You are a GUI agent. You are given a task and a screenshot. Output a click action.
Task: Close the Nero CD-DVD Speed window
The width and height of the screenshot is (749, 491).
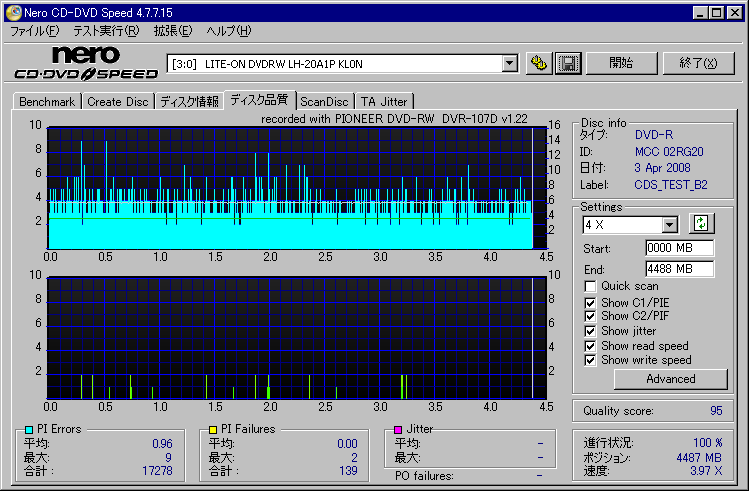tap(735, 13)
